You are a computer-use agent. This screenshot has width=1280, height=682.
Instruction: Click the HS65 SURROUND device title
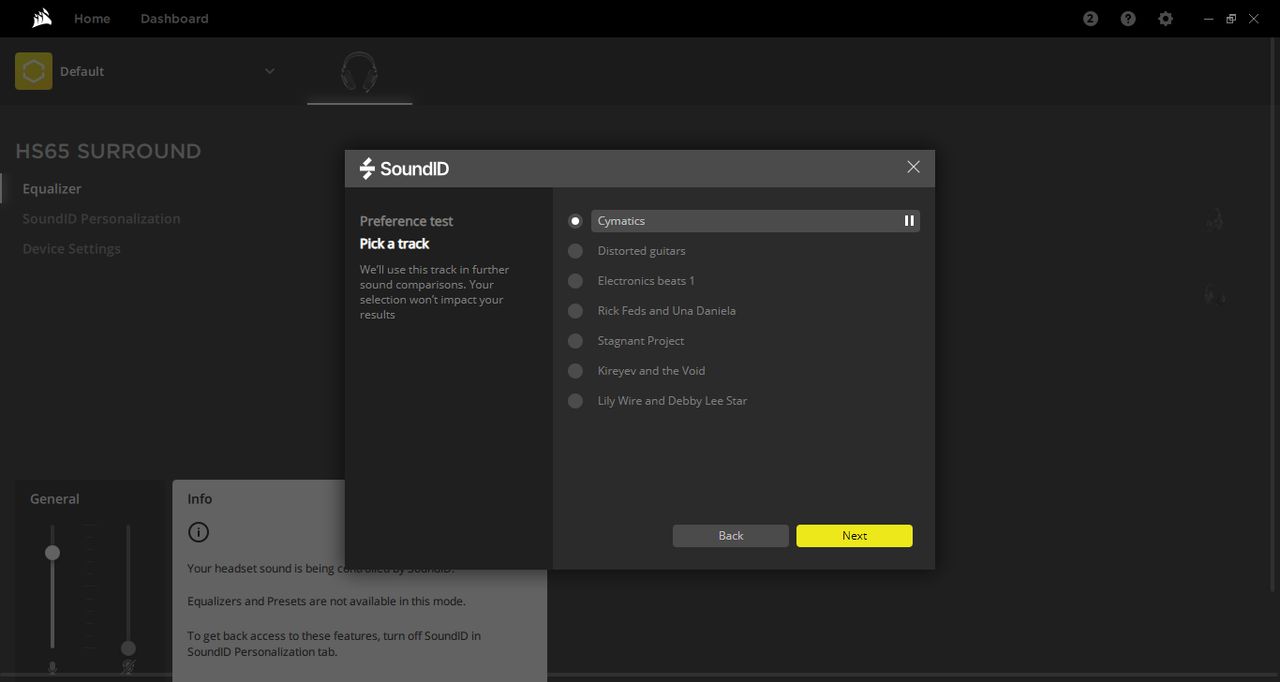point(108,152)
